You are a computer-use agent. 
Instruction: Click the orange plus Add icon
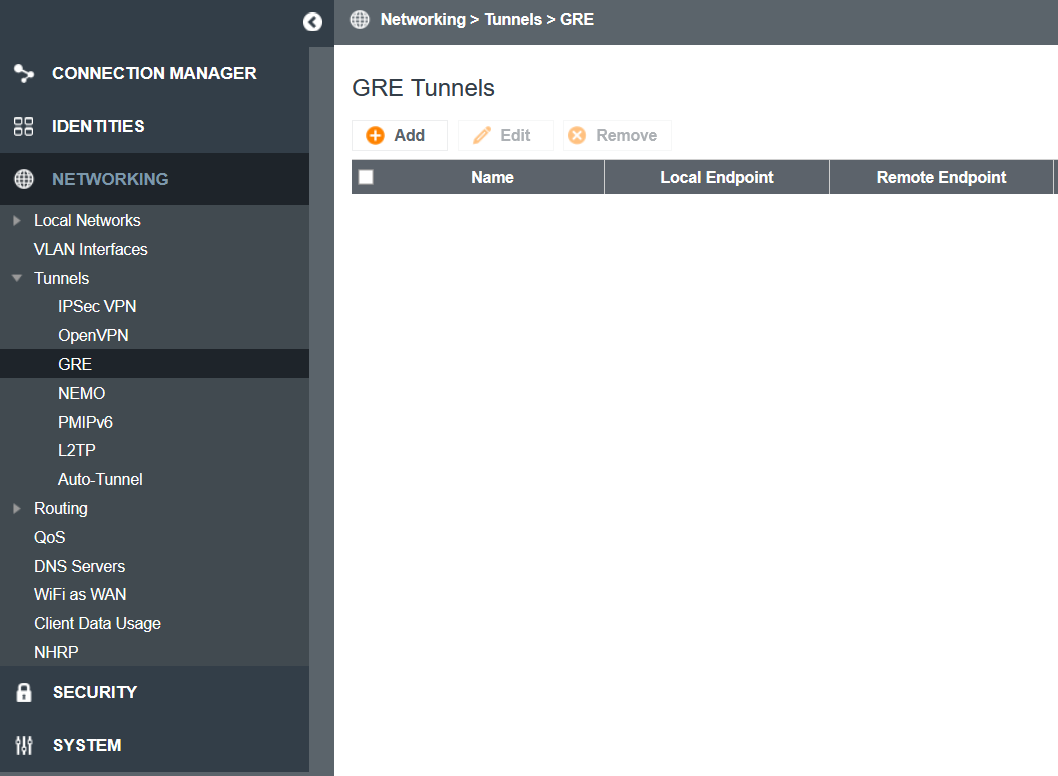(375, 136)
